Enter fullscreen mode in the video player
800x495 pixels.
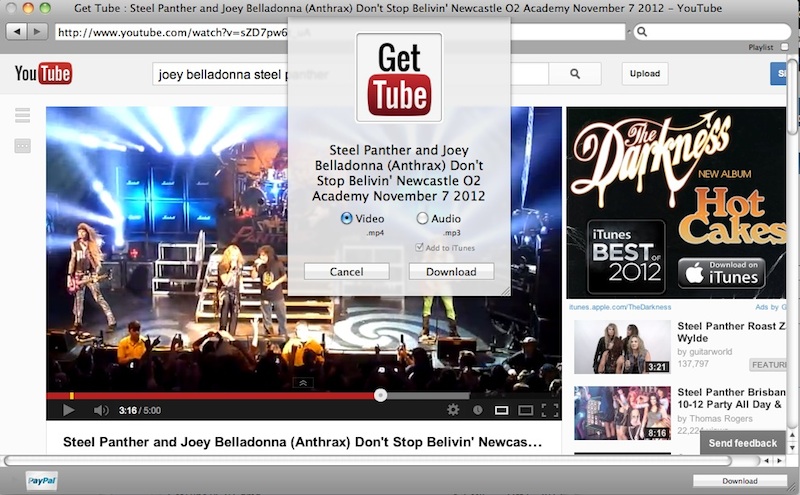coord(549,410)
